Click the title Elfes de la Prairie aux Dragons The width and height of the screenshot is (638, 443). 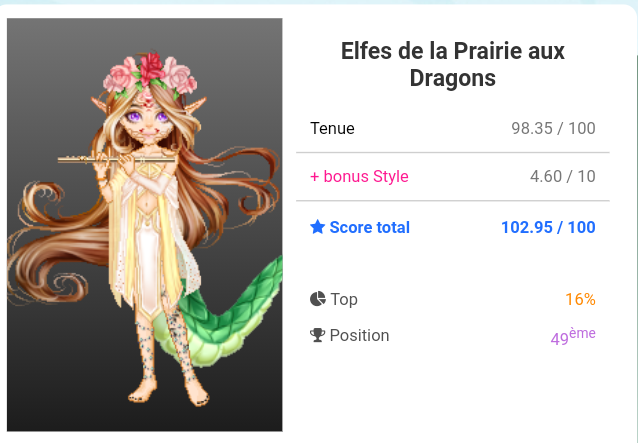pyautogui.click(x=453, y=64)
